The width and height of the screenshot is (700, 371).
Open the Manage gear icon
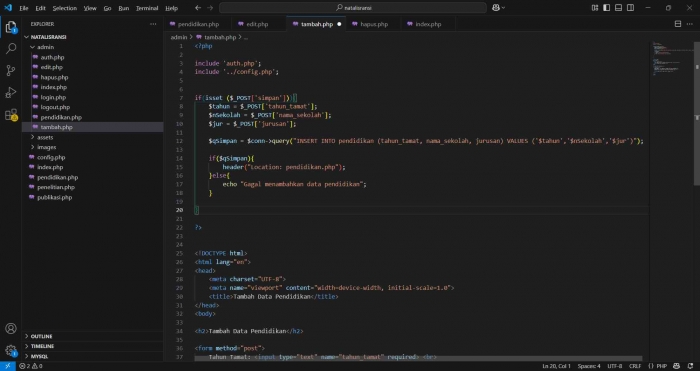[11, 350]
